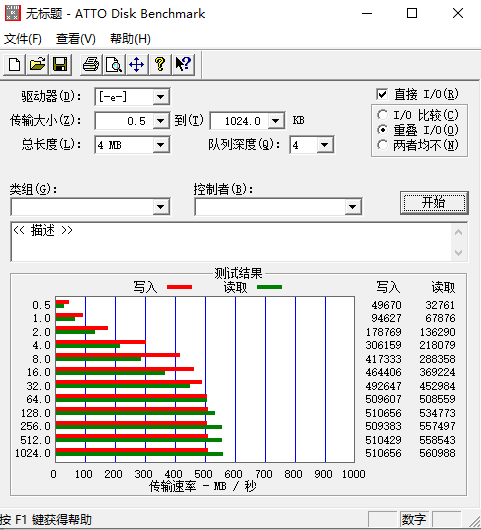Click the read value 534773

437,413
